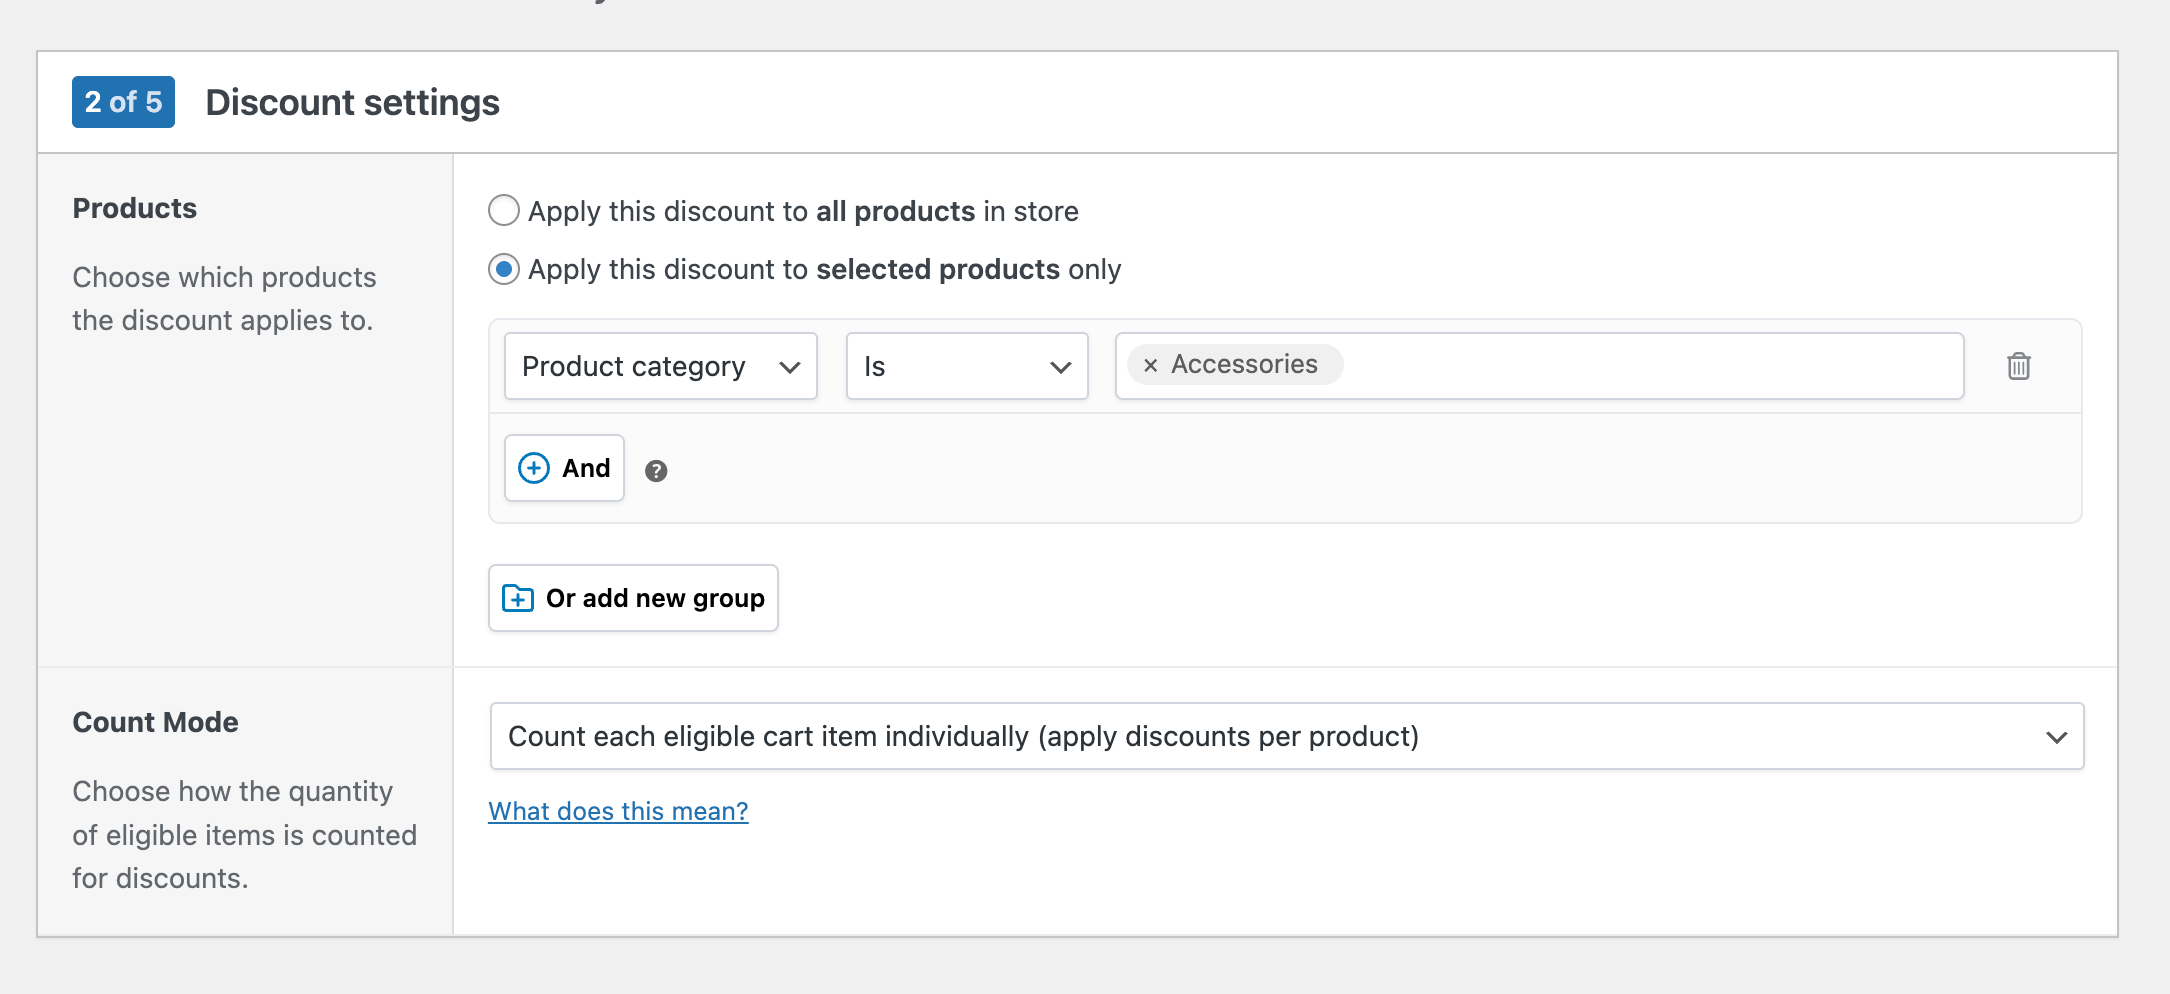
Task: Select the selected products only radio button
Action: pyautogui.click(x=504, y=269)
